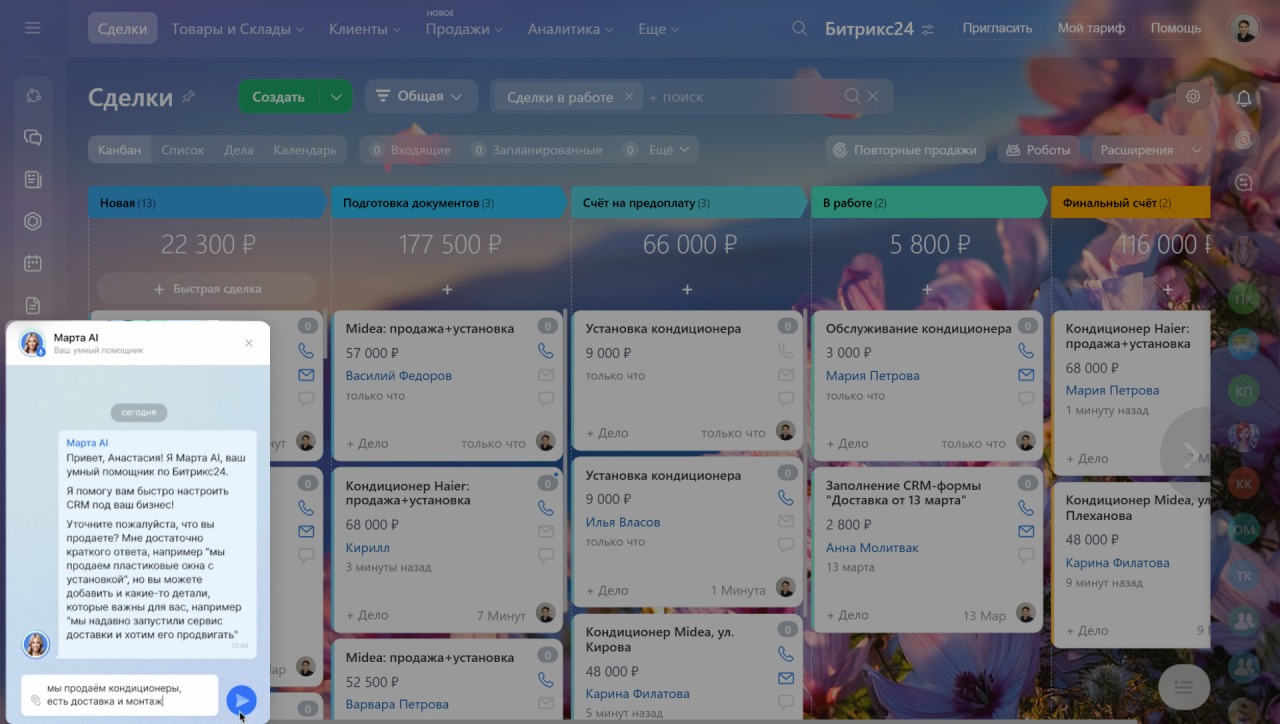1280x724 pixels.
Task: Remove the 'Сделки в работе' filter chip
Action: pos(629,97)
